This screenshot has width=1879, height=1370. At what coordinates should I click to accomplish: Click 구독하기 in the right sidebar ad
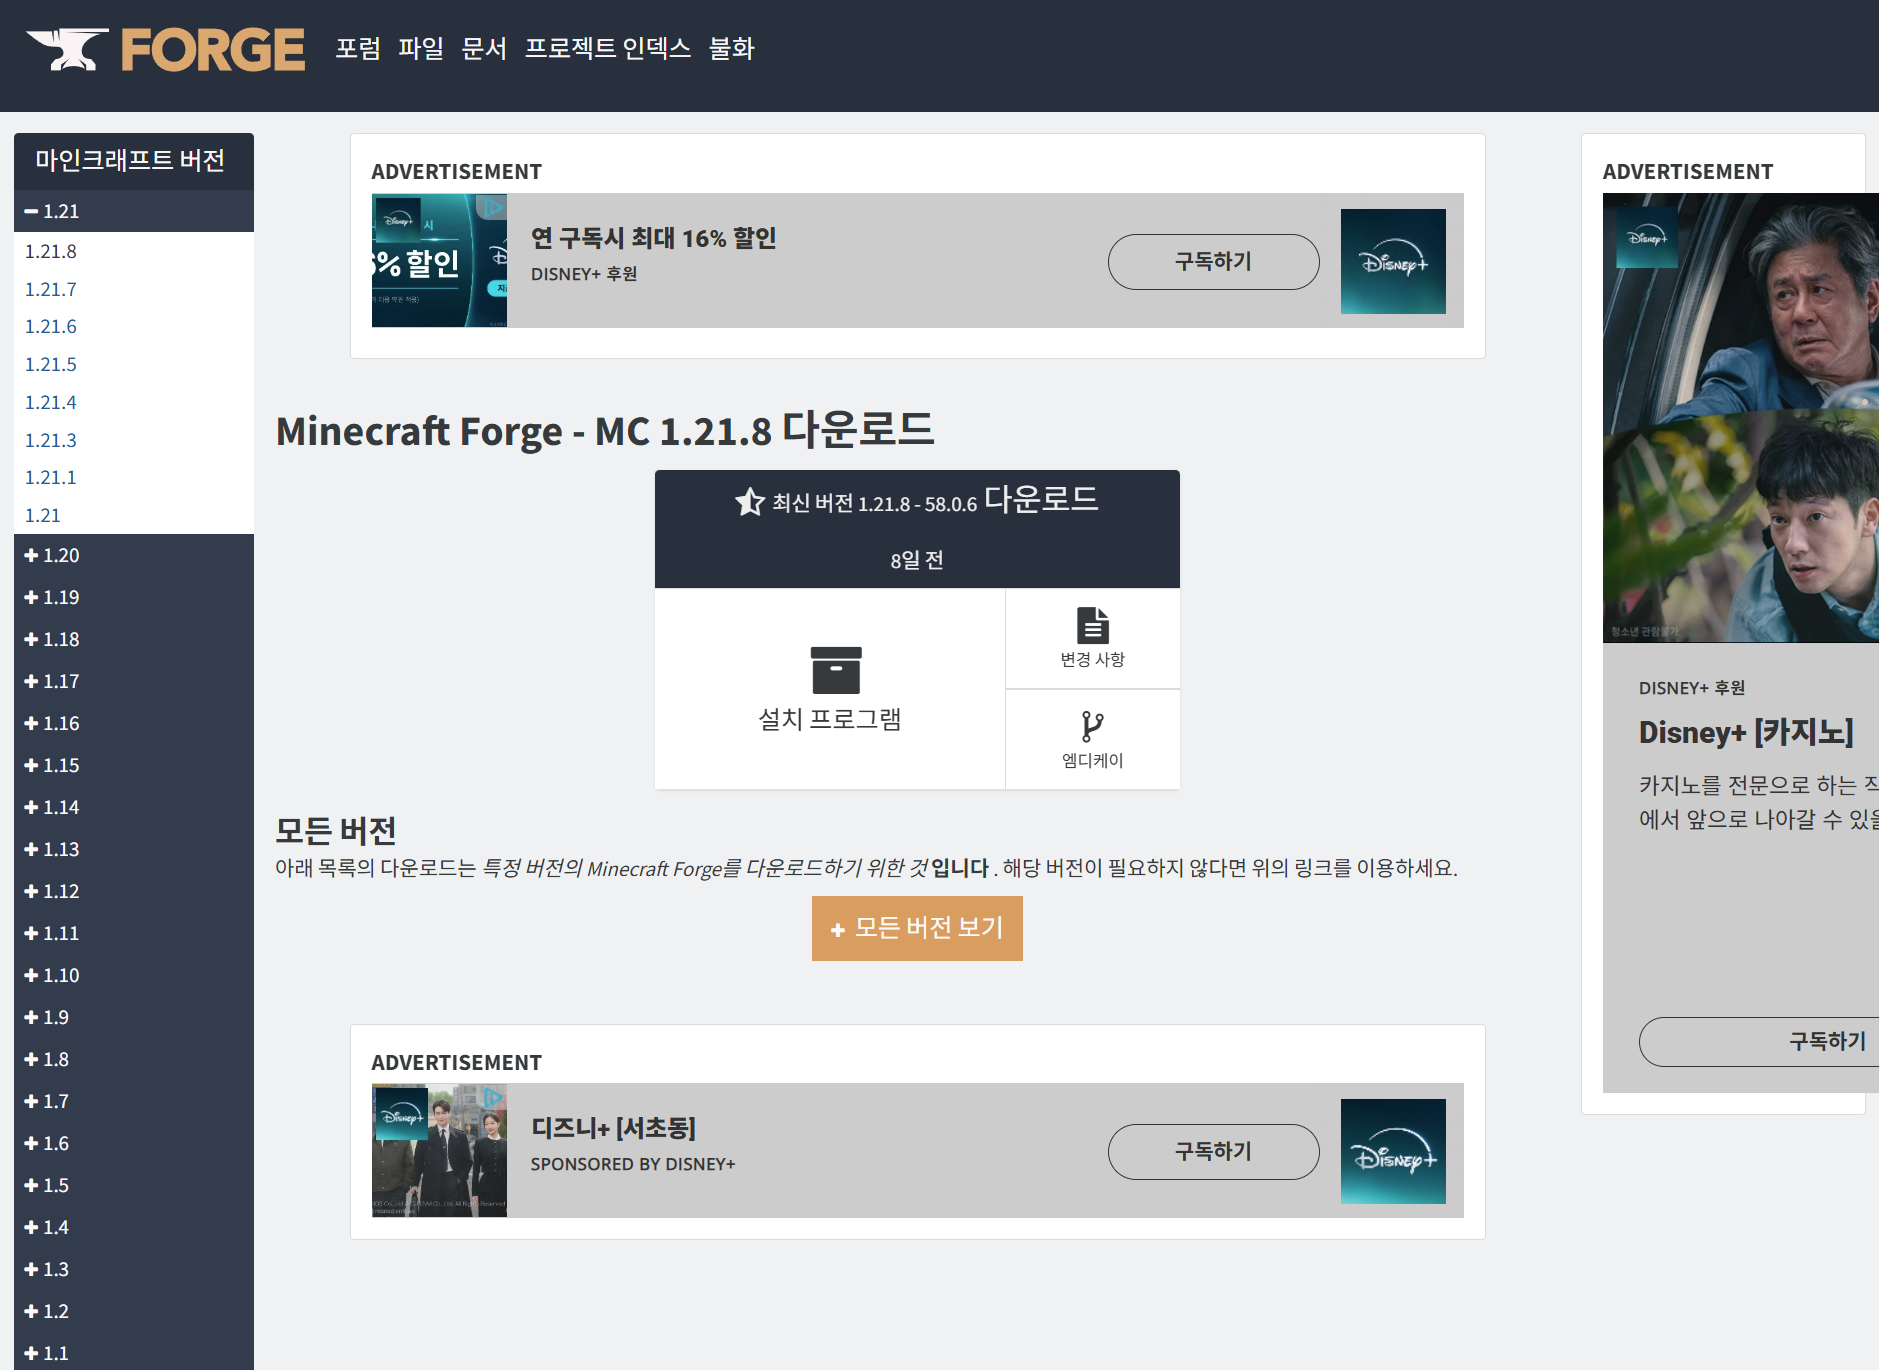(1759, 1041)
